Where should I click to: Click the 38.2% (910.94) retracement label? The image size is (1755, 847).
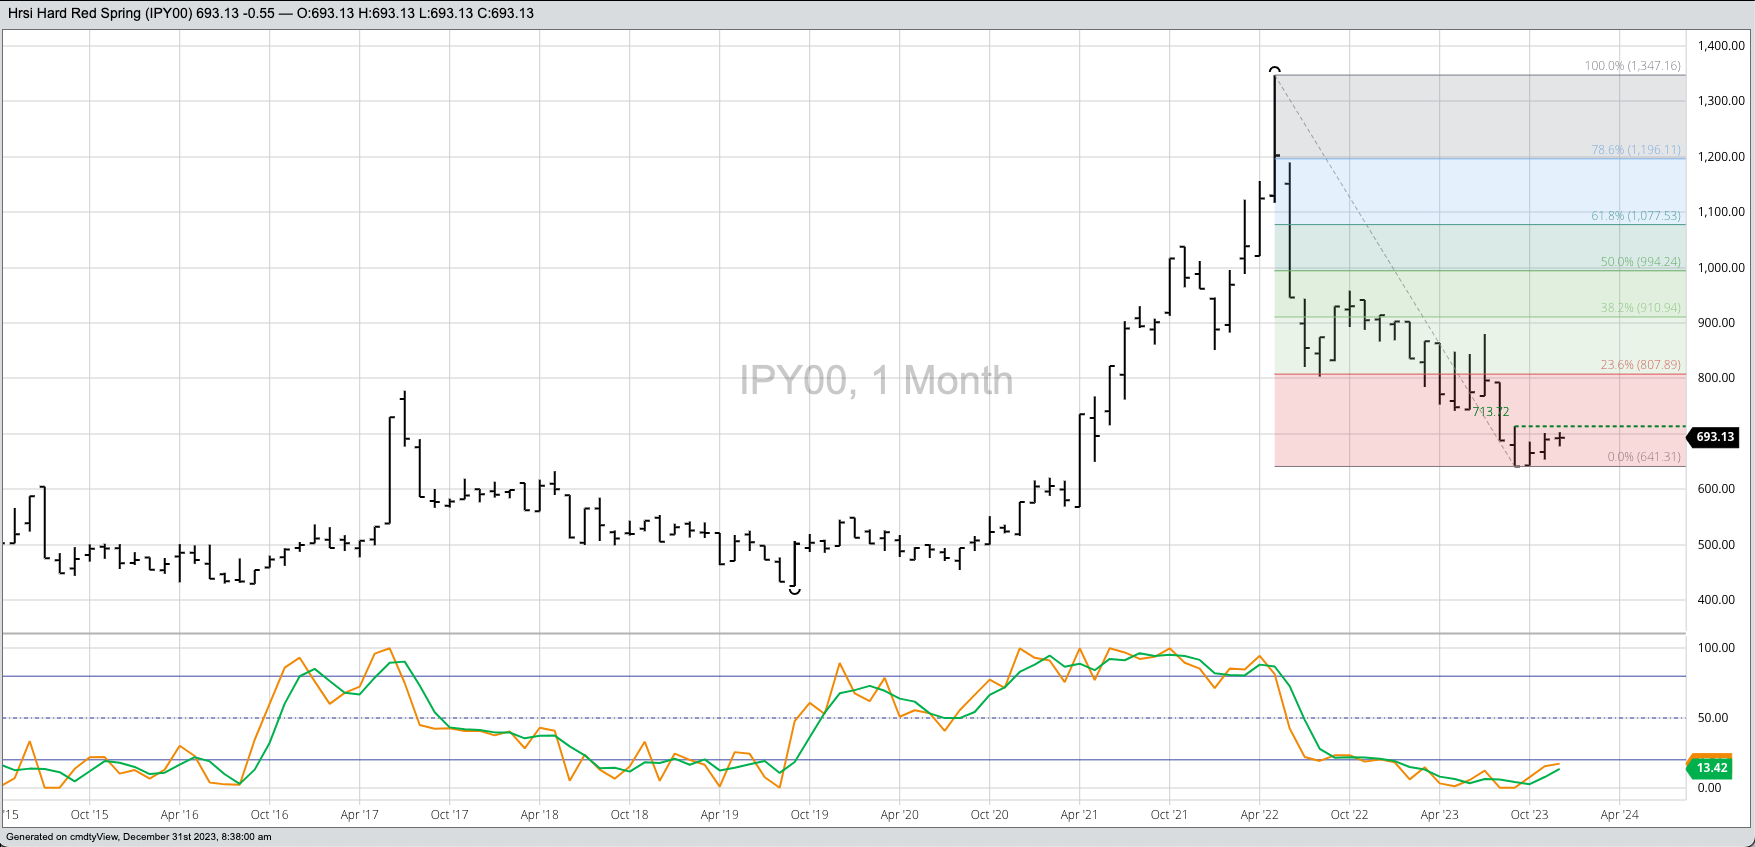pyautogui.click(x=1640, y=308)
